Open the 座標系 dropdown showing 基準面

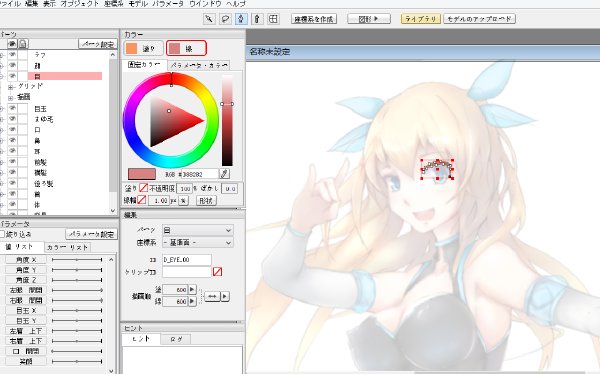coord(197,243)
